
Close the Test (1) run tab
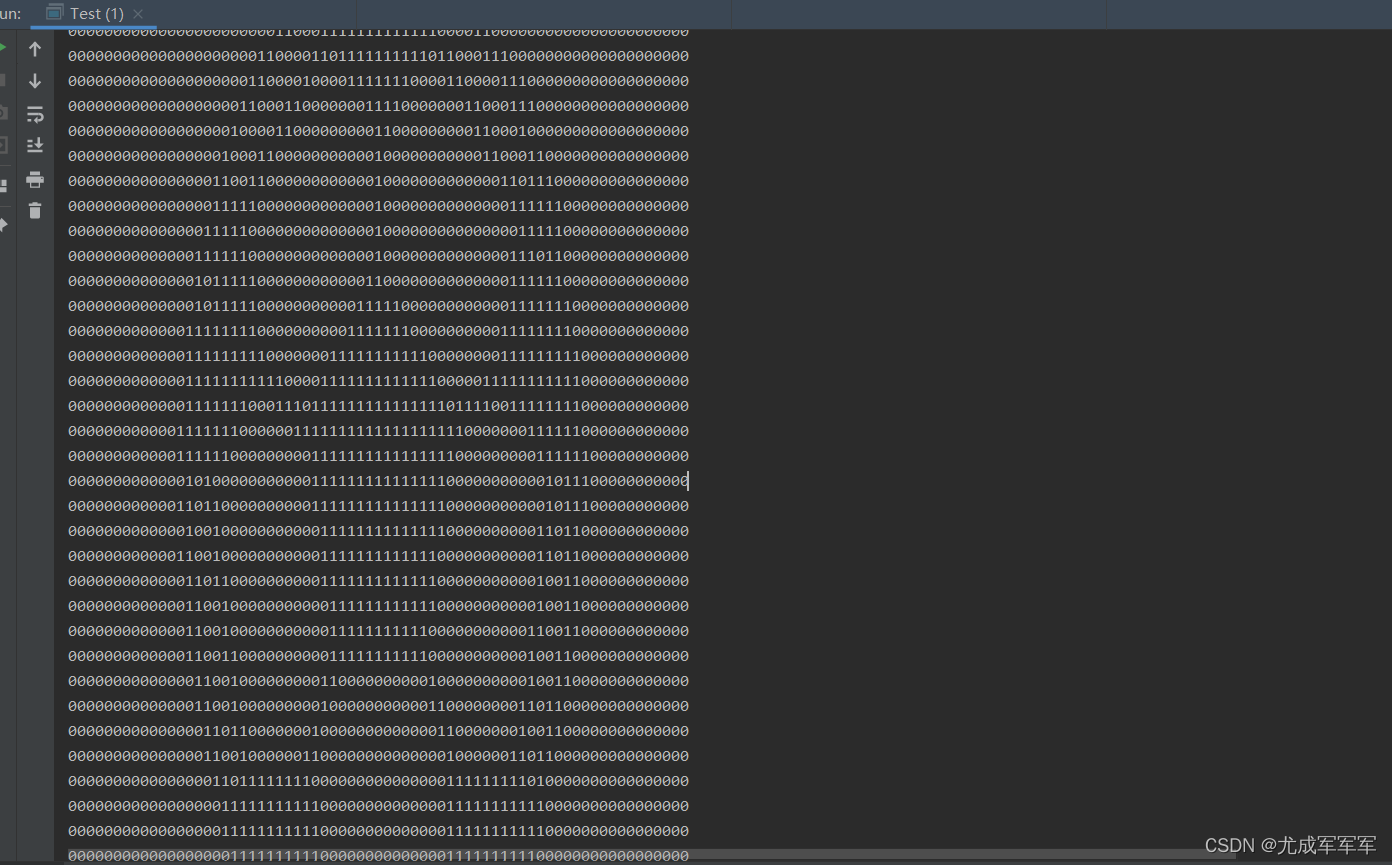pyautogui.click(x=138, y=14)
